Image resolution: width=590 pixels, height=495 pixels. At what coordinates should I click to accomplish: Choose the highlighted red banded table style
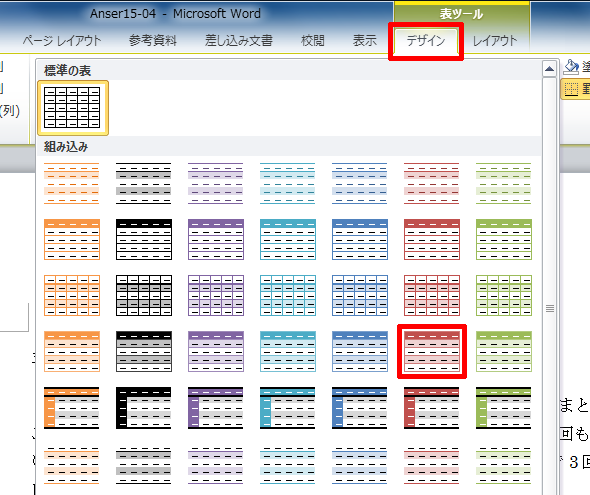click(x=432, y=351)
